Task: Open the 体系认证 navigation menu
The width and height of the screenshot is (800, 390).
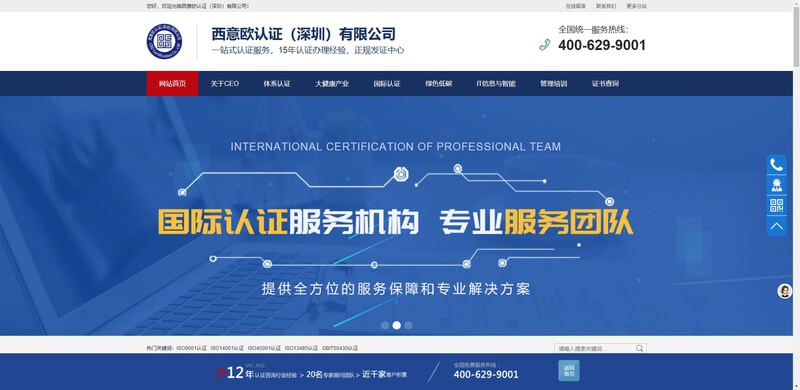Action: [x=277, y=84]
